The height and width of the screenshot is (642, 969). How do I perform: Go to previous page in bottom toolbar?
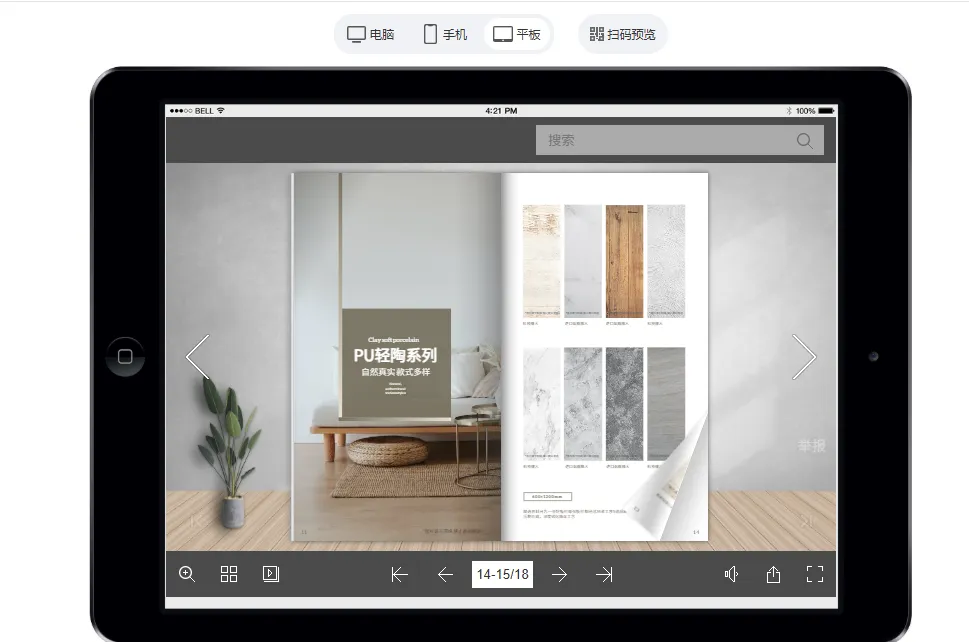[x=446, y=574]
